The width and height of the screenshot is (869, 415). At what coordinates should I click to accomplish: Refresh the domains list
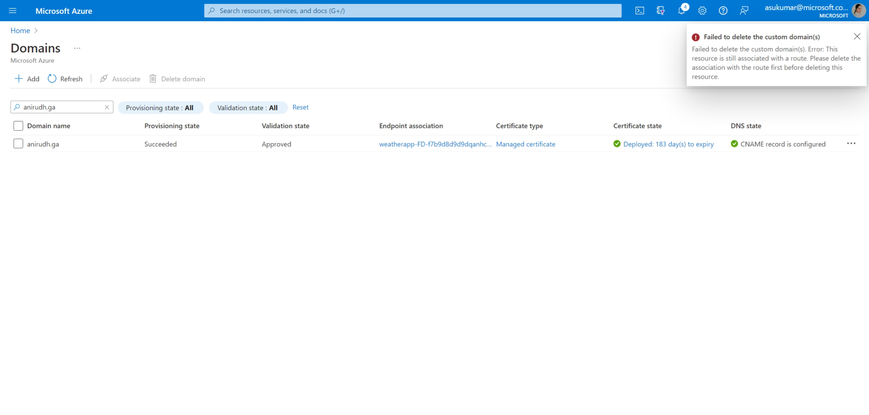[x=65, y=79]
